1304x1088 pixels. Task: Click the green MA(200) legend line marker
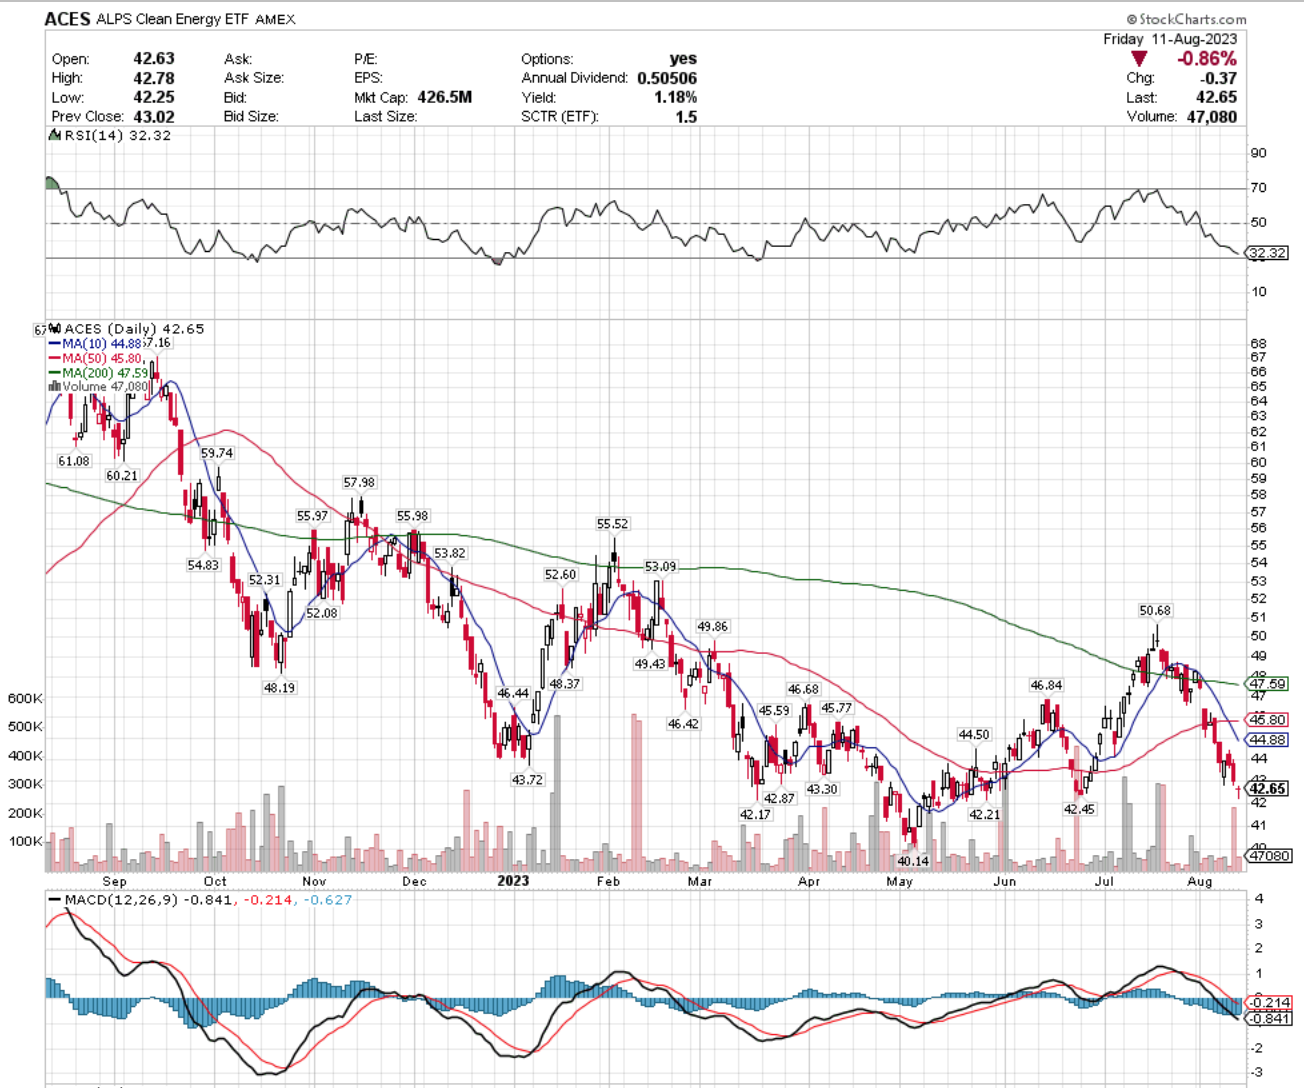pyautogui.click(x=55, y=372)
